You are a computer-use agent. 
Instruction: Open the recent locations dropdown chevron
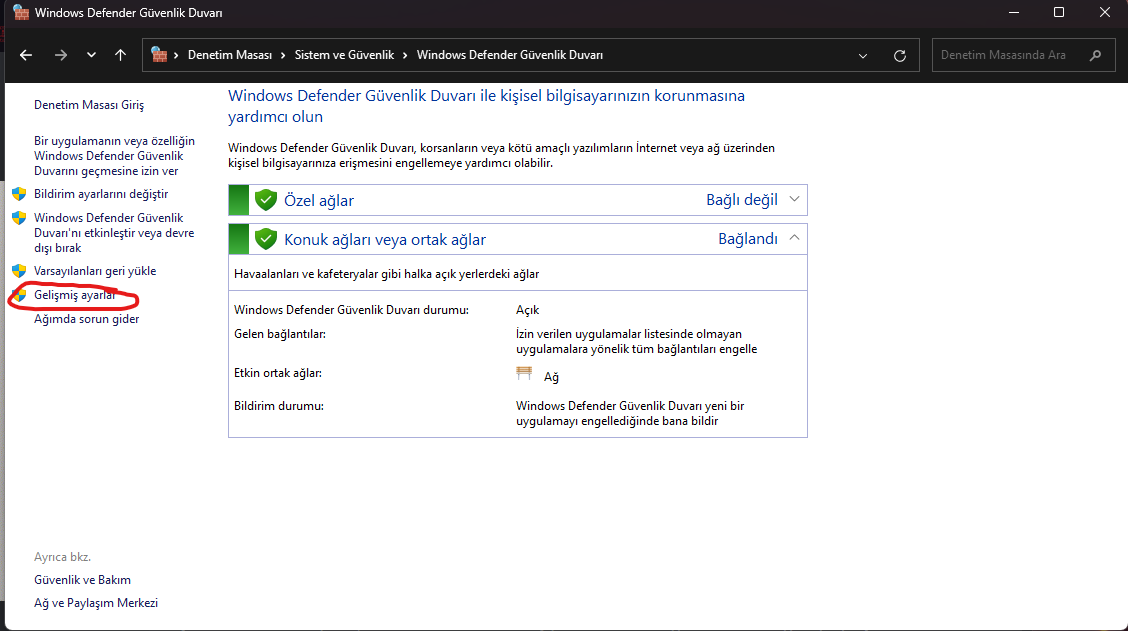[91, 55]
